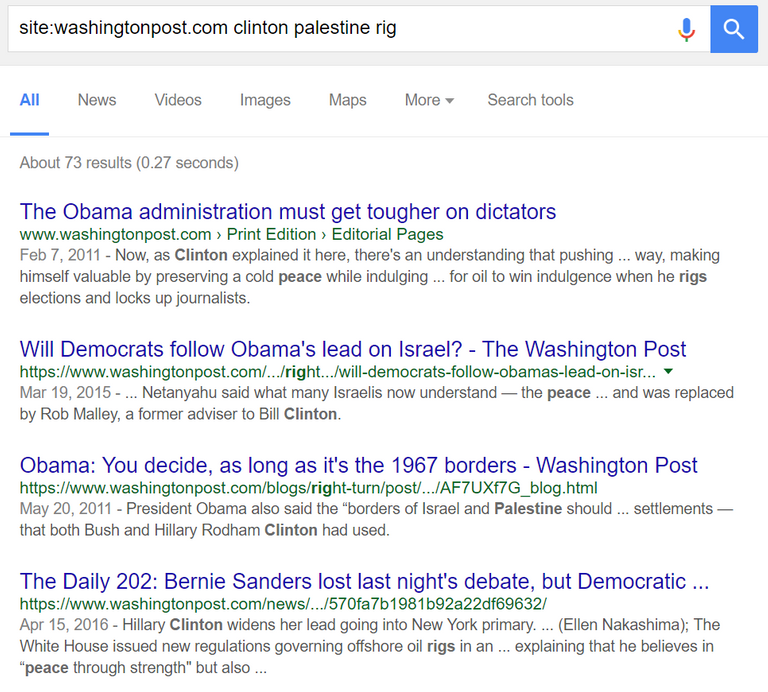Open 'Will Democrats follow Obama's lead on Israel' link
The height and width of the screenshot is (692, 768).
click(353, 349)
